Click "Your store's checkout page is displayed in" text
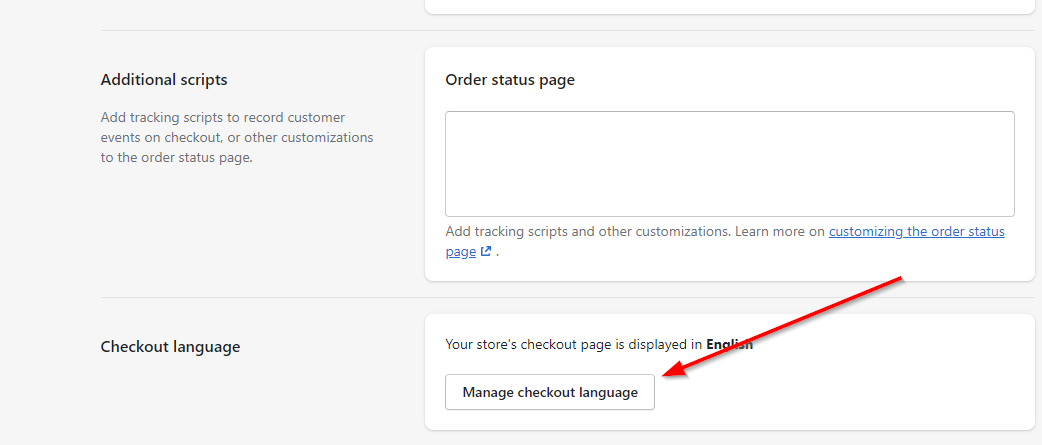 pos(573,345)
